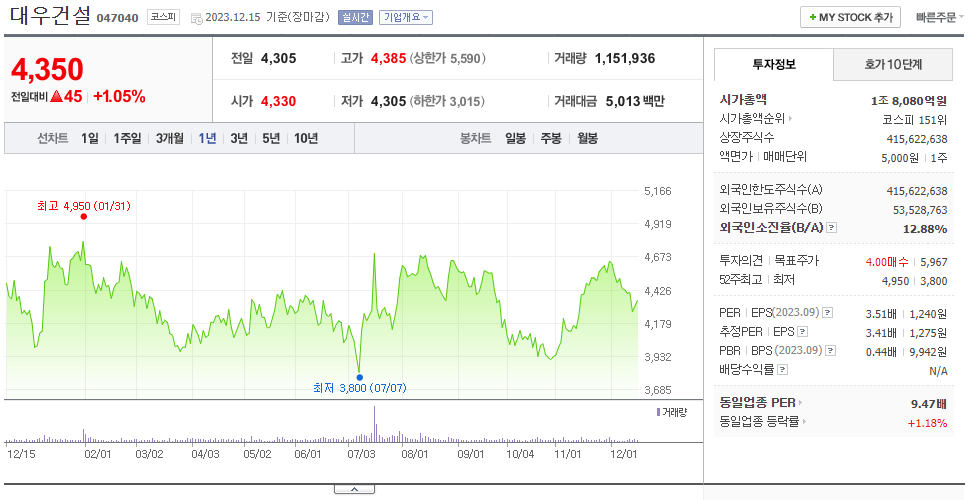The image size is (968, 500).
Task: Click the 목표주가 value 5,967
Action: [x=933, y=262]
